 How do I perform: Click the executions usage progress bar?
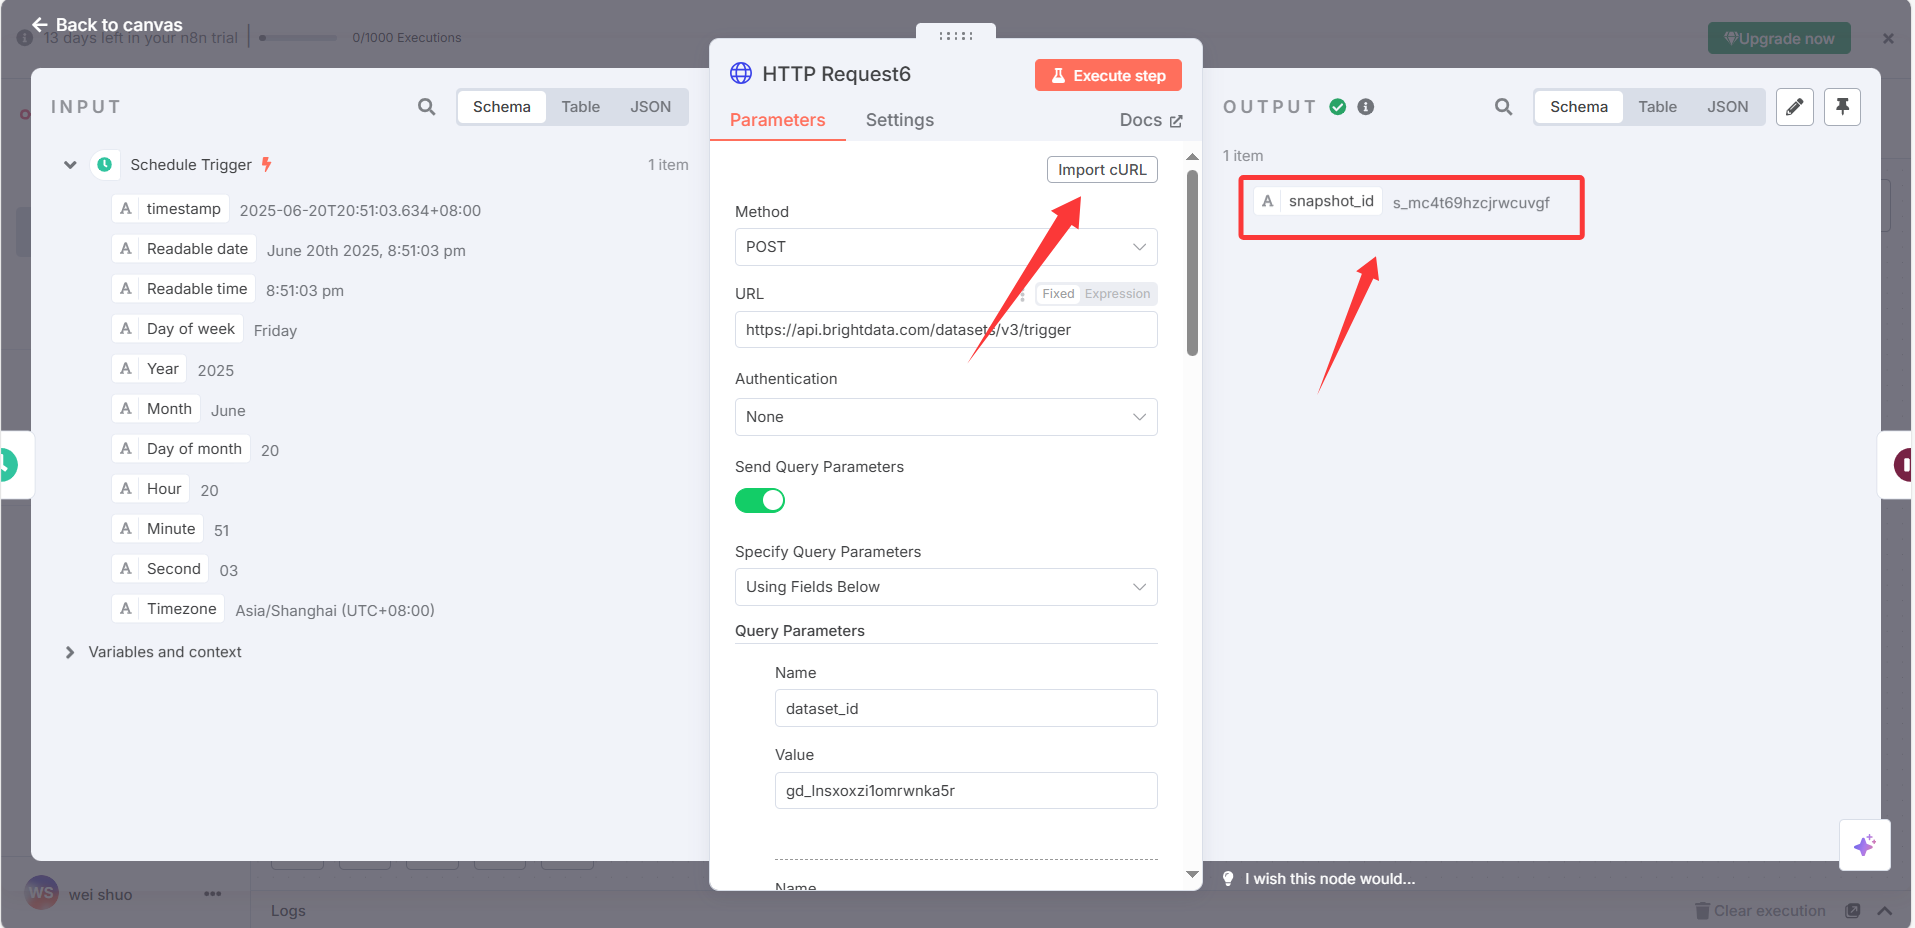pyautogui.click(x=298, y=38)
